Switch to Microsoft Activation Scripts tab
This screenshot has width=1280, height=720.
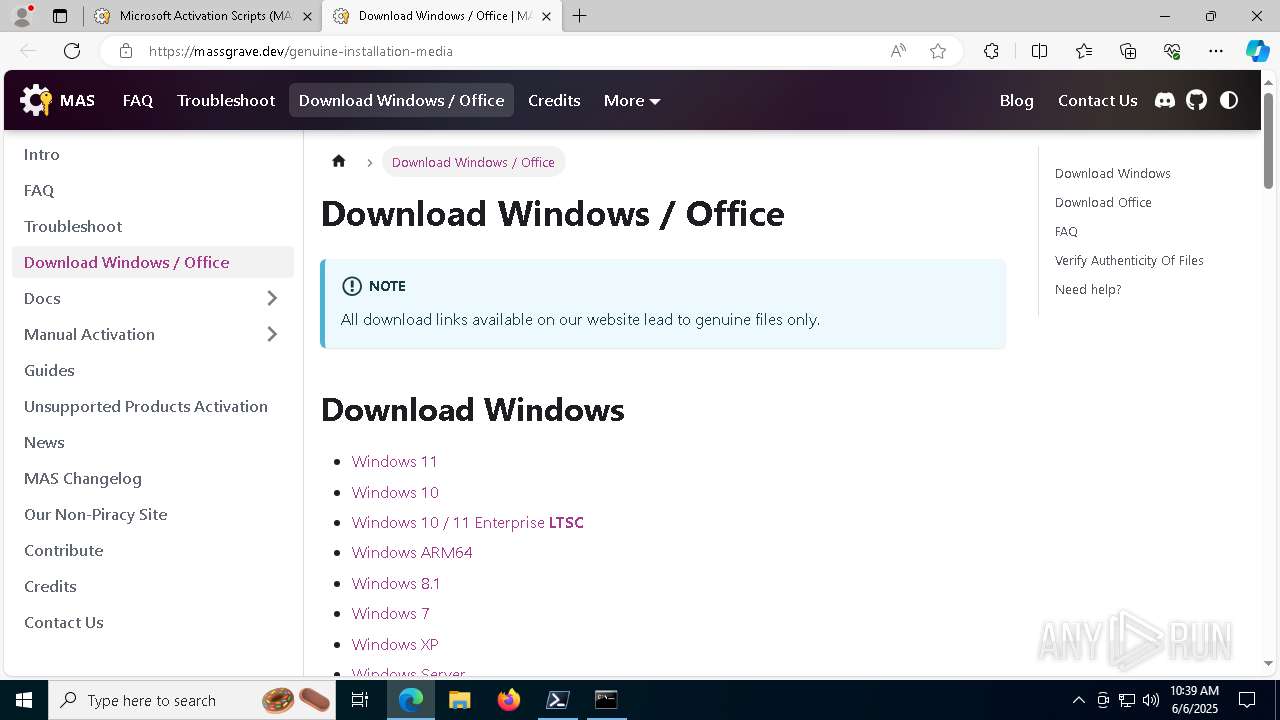coord(203,16)
